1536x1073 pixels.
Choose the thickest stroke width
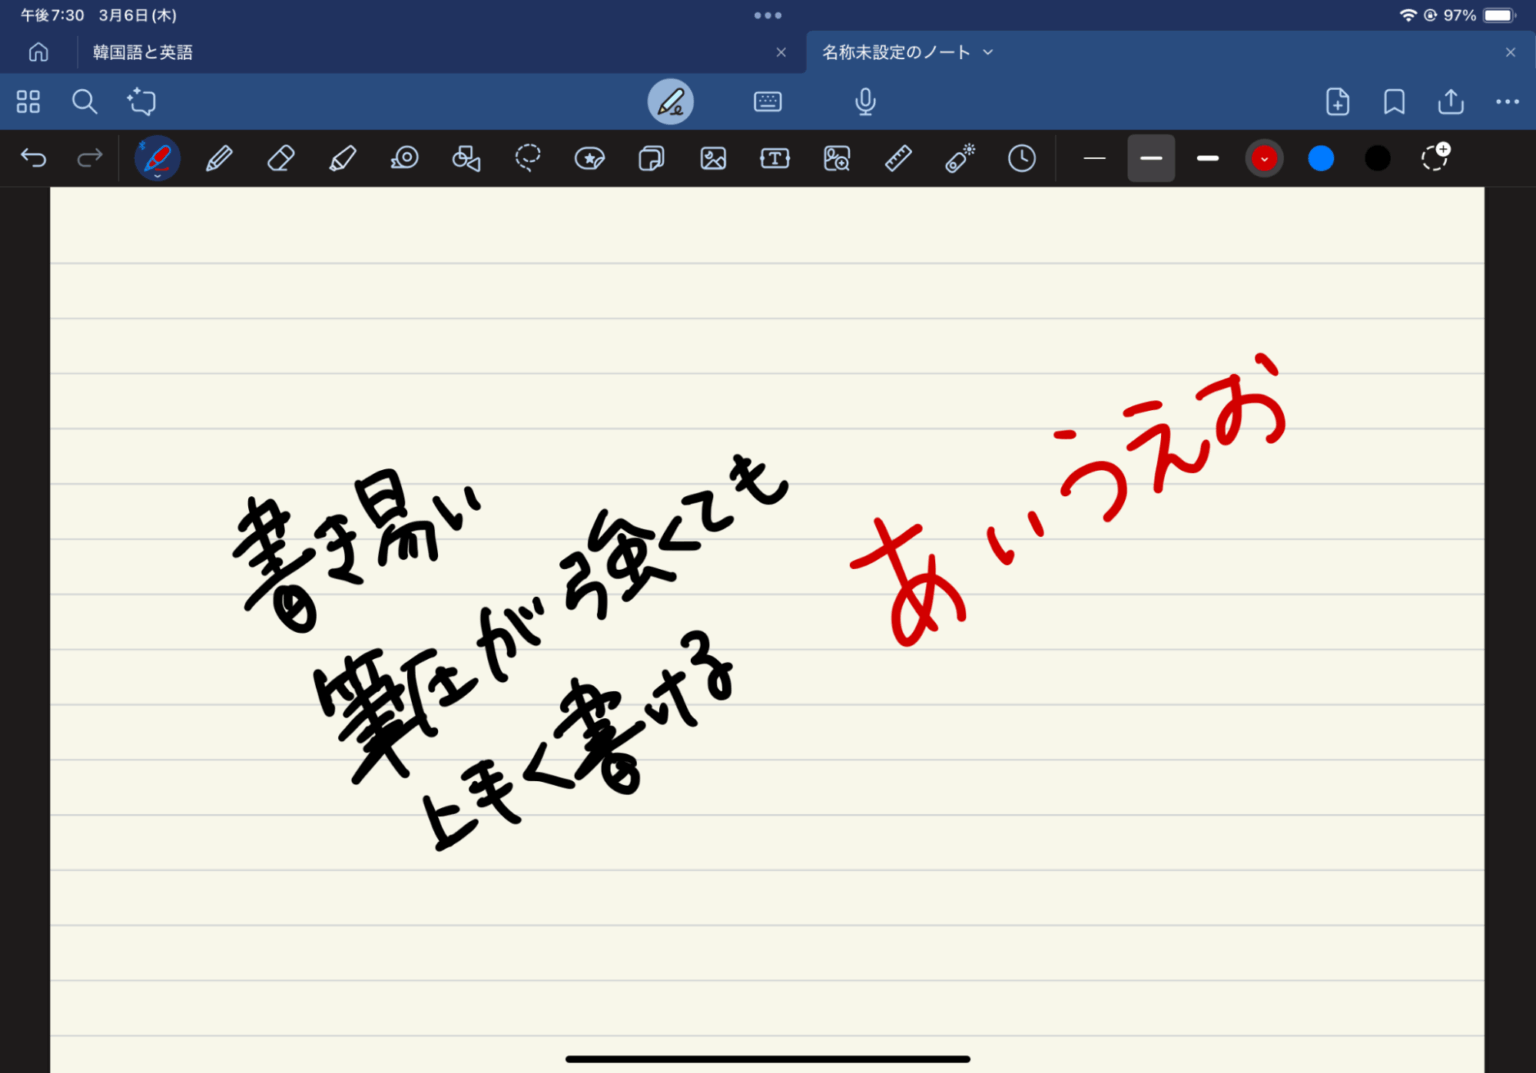[x=1208, y=158]
